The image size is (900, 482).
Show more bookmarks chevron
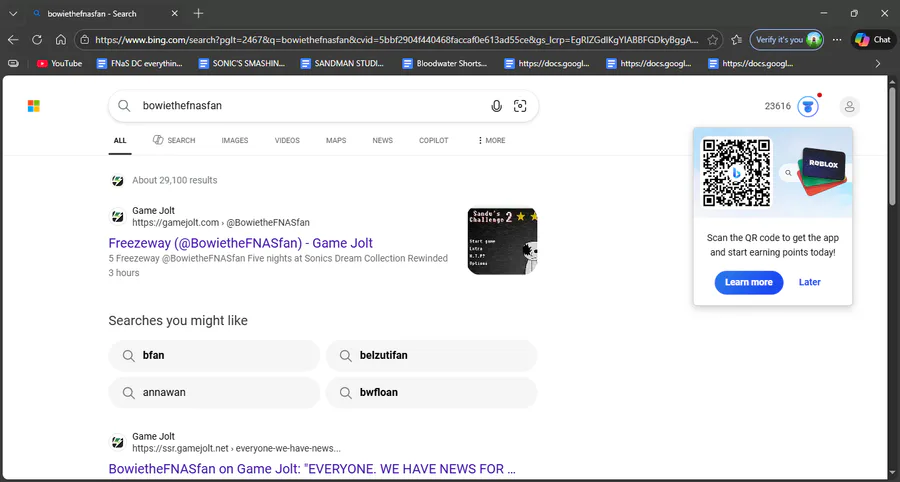(x=877, y=64)
